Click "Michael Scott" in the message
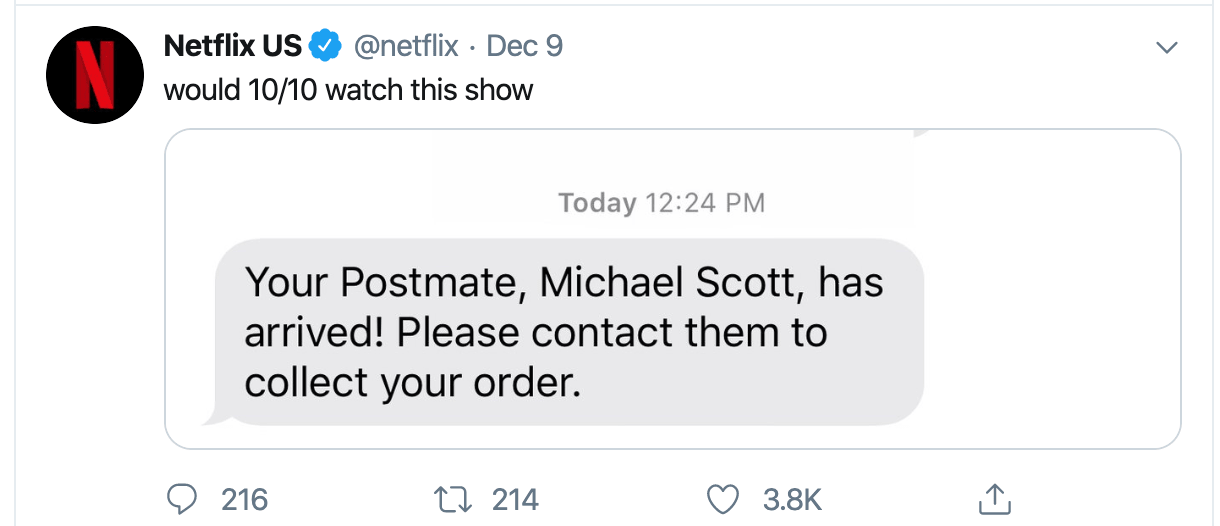 [x=672, y=283]
